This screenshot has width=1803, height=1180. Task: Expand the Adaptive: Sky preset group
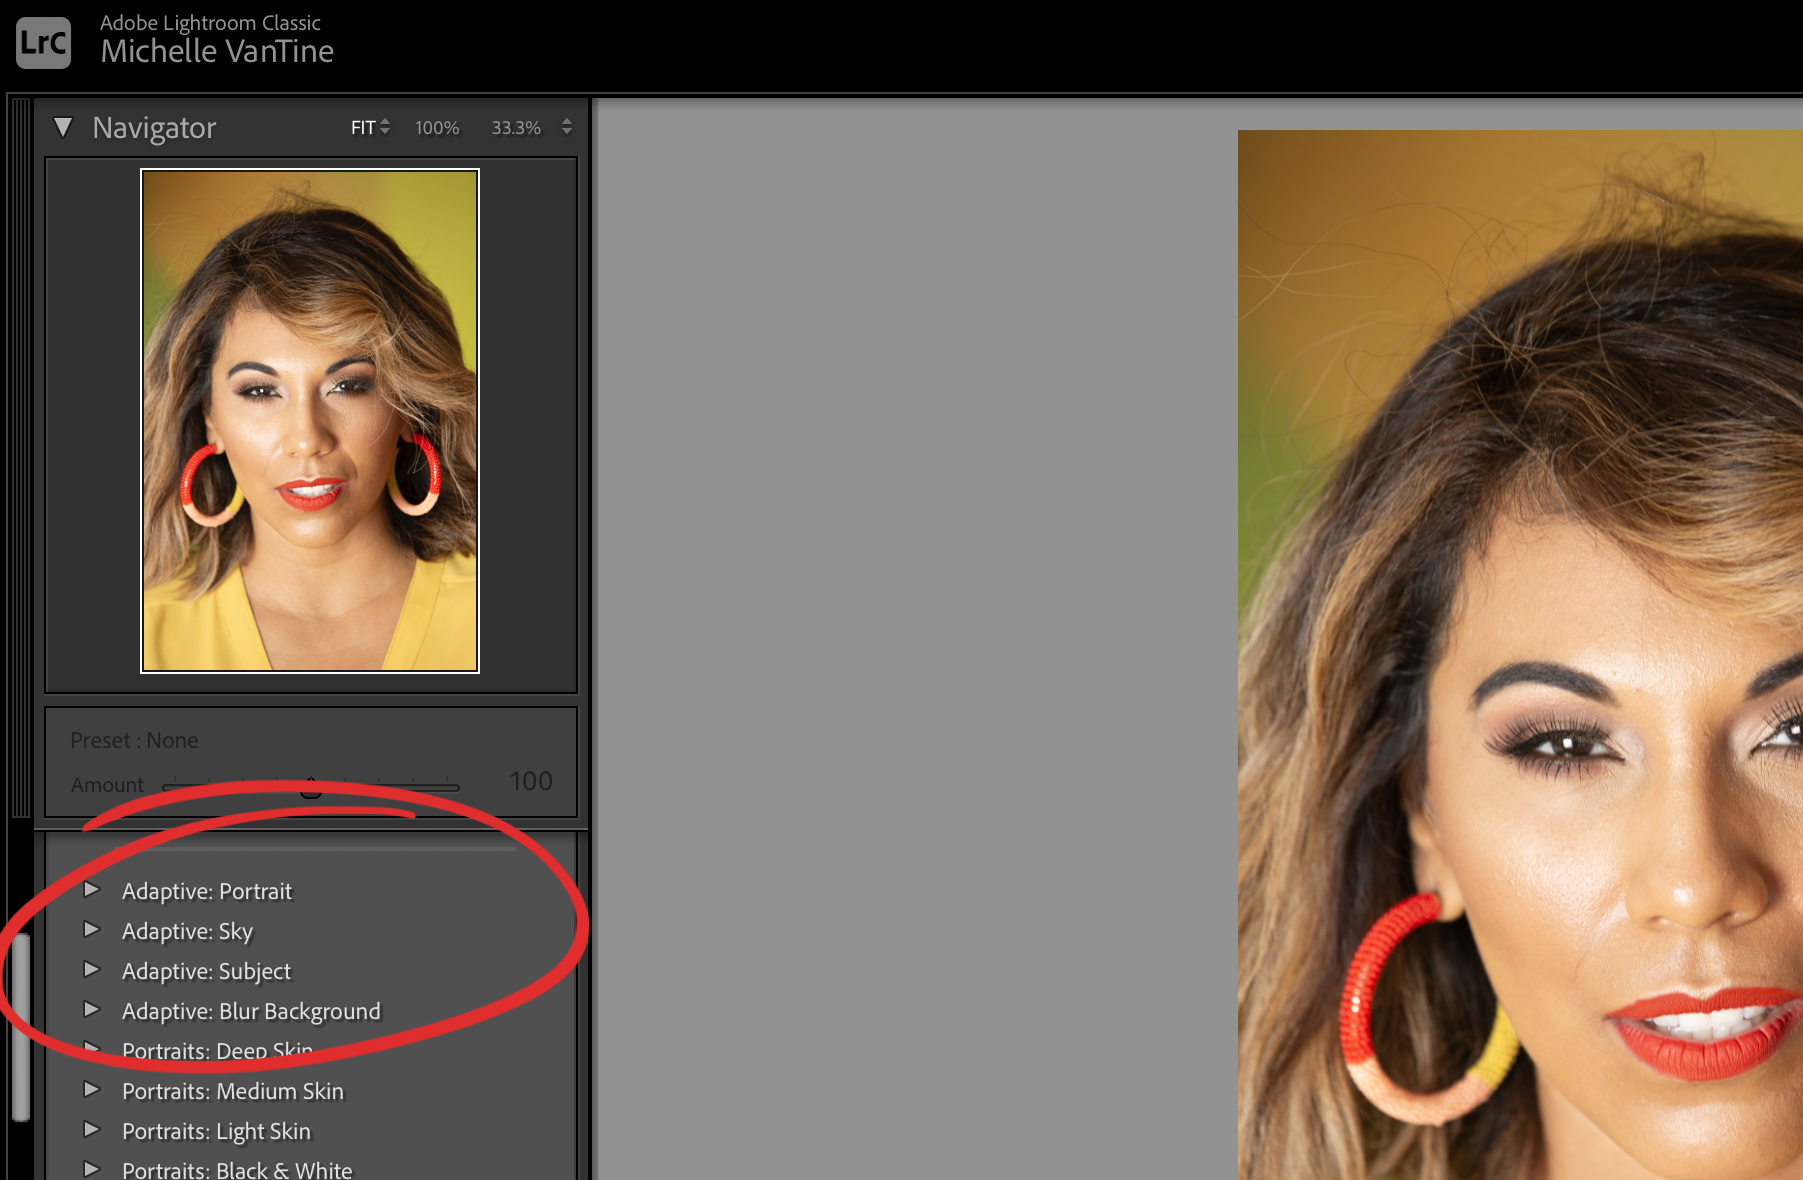pos(94,930)
